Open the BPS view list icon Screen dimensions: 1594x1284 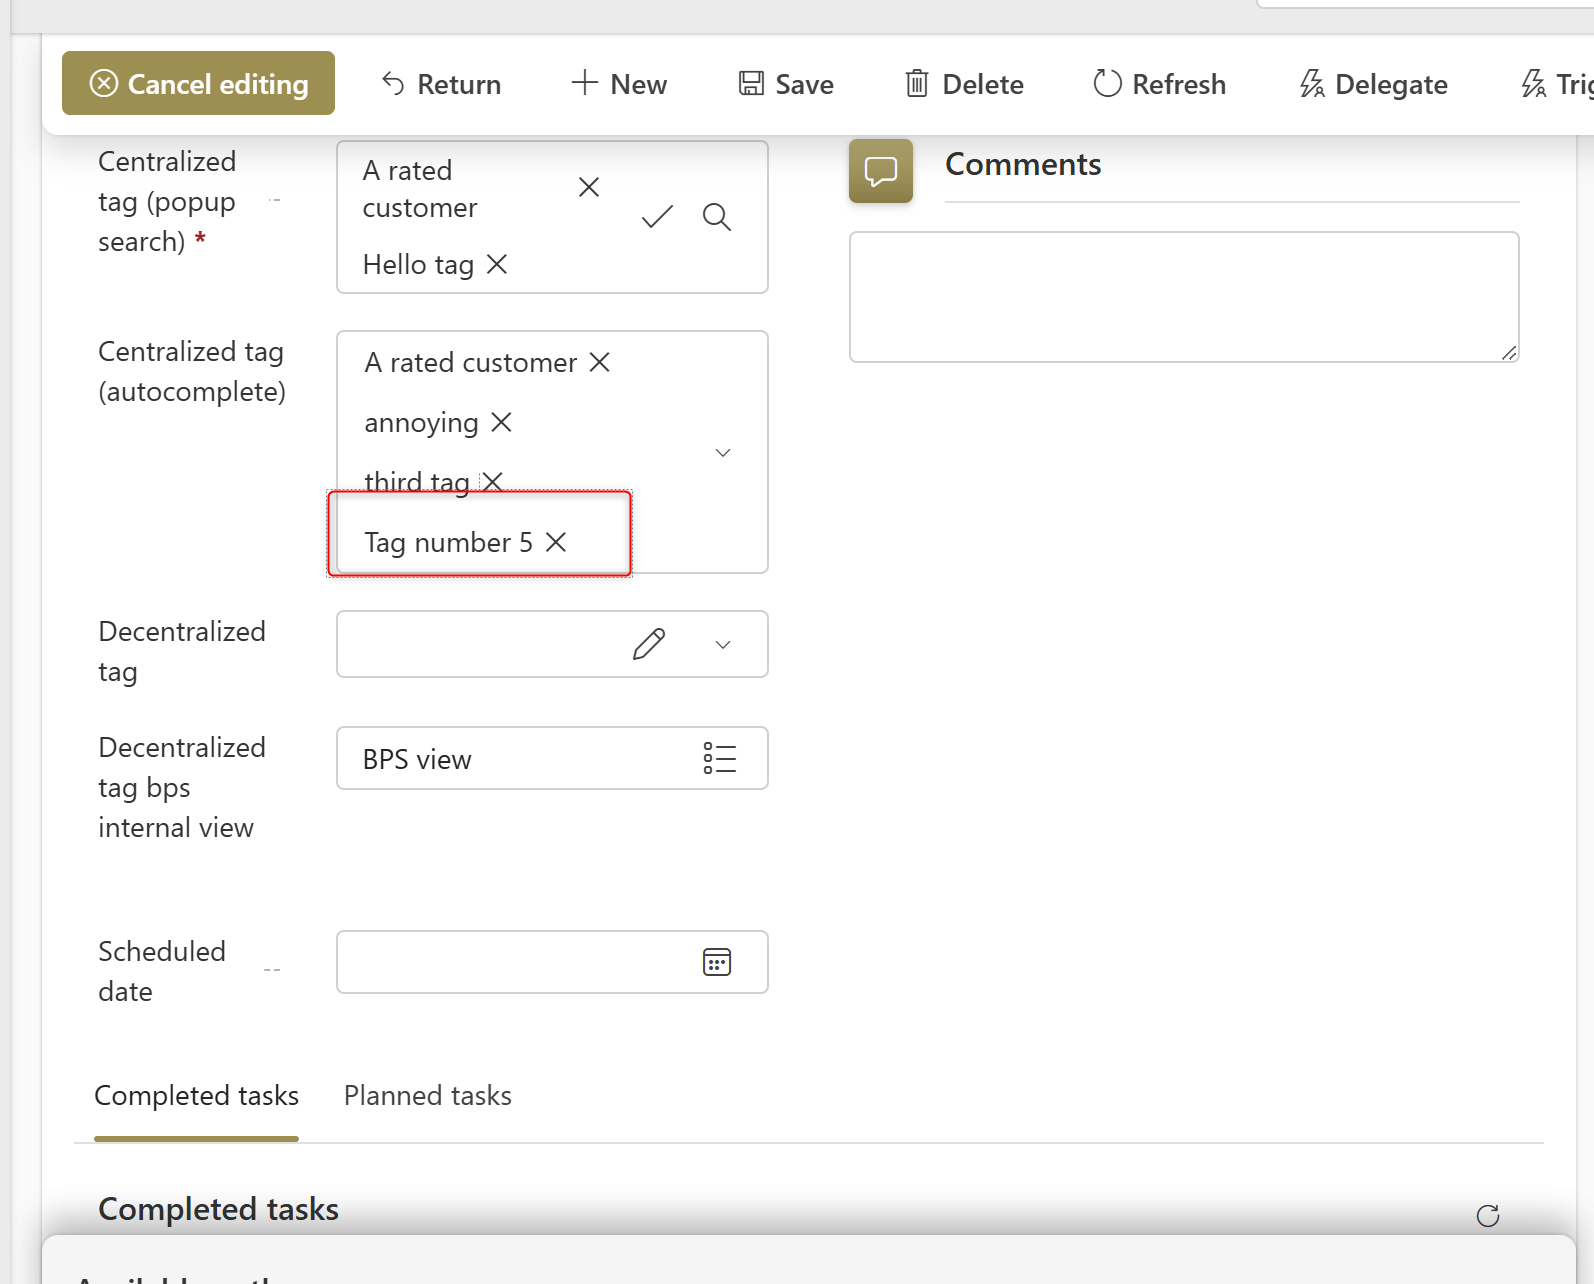click(x=719, y=759)
